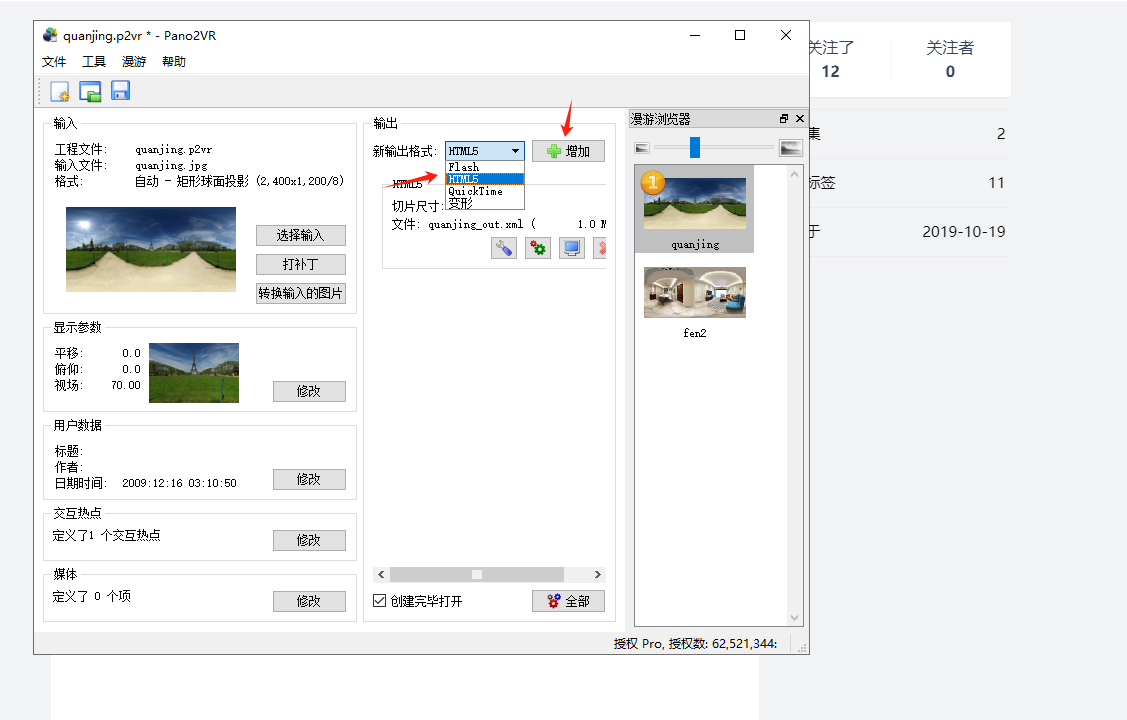This screenshot has height=720, width=1127.
Task: Toggle the 创建完毕打开 checkbox
Action: point(380,600)
